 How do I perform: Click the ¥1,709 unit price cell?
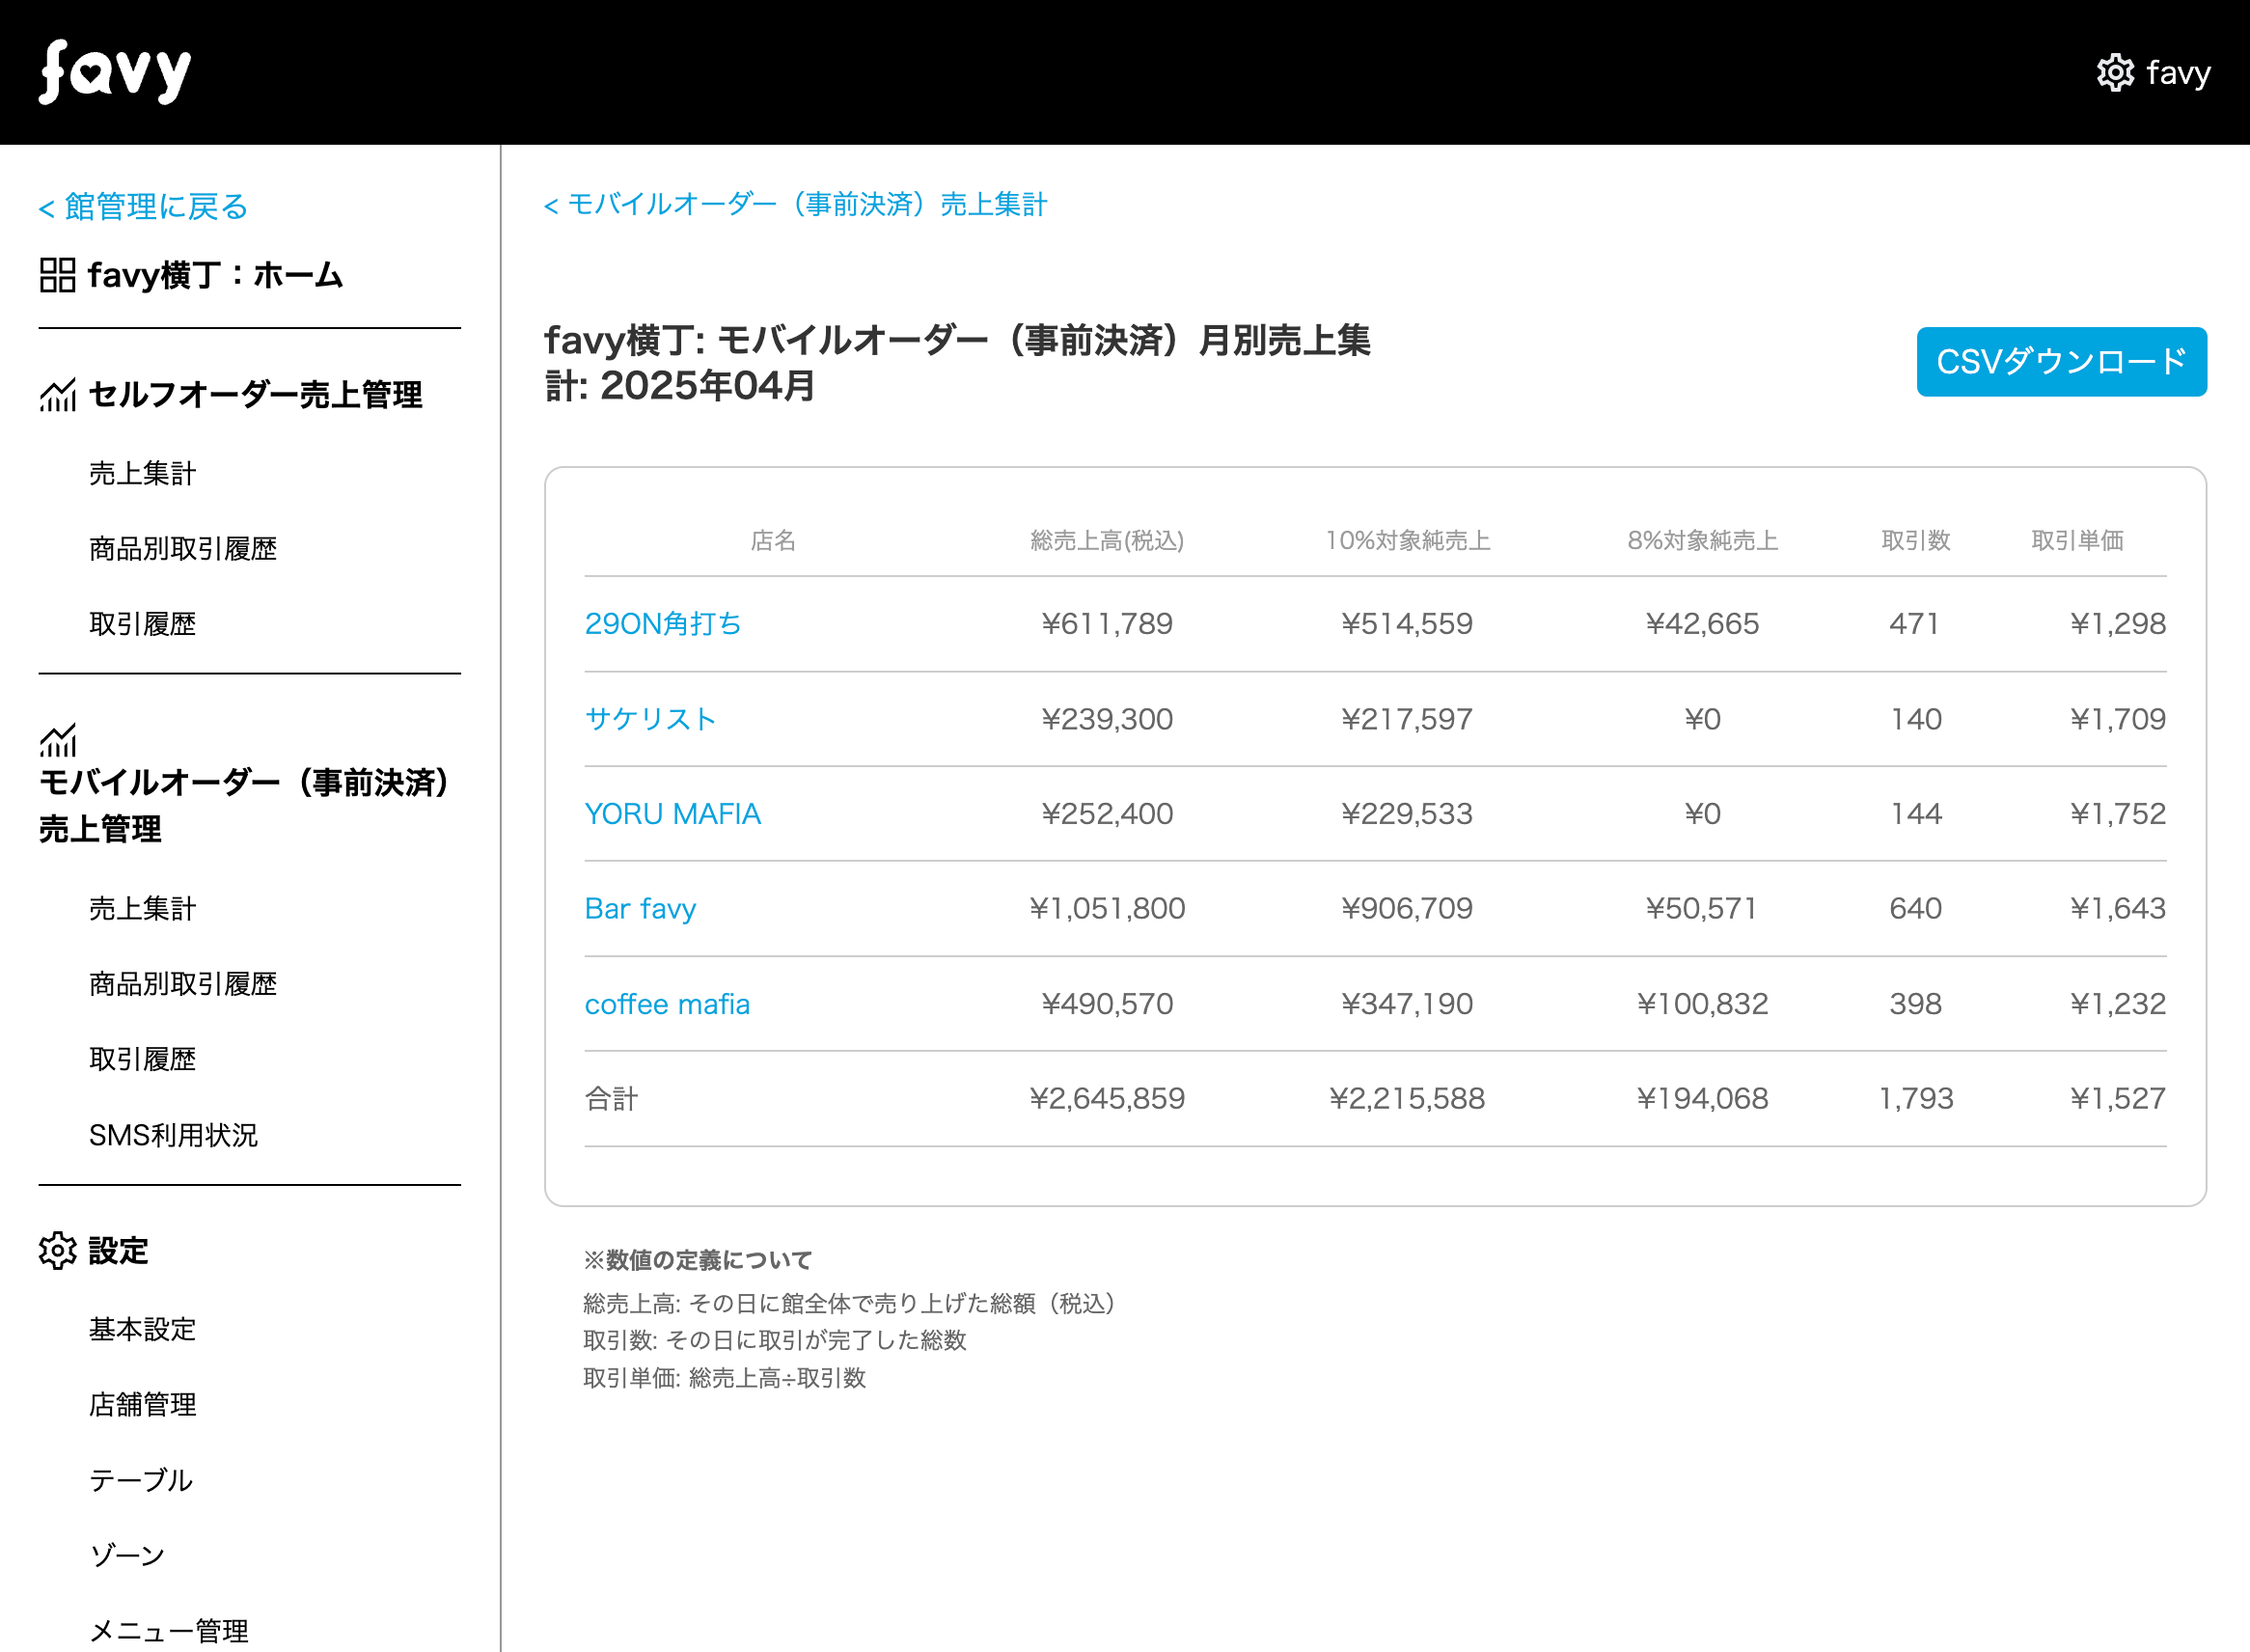2117,718
